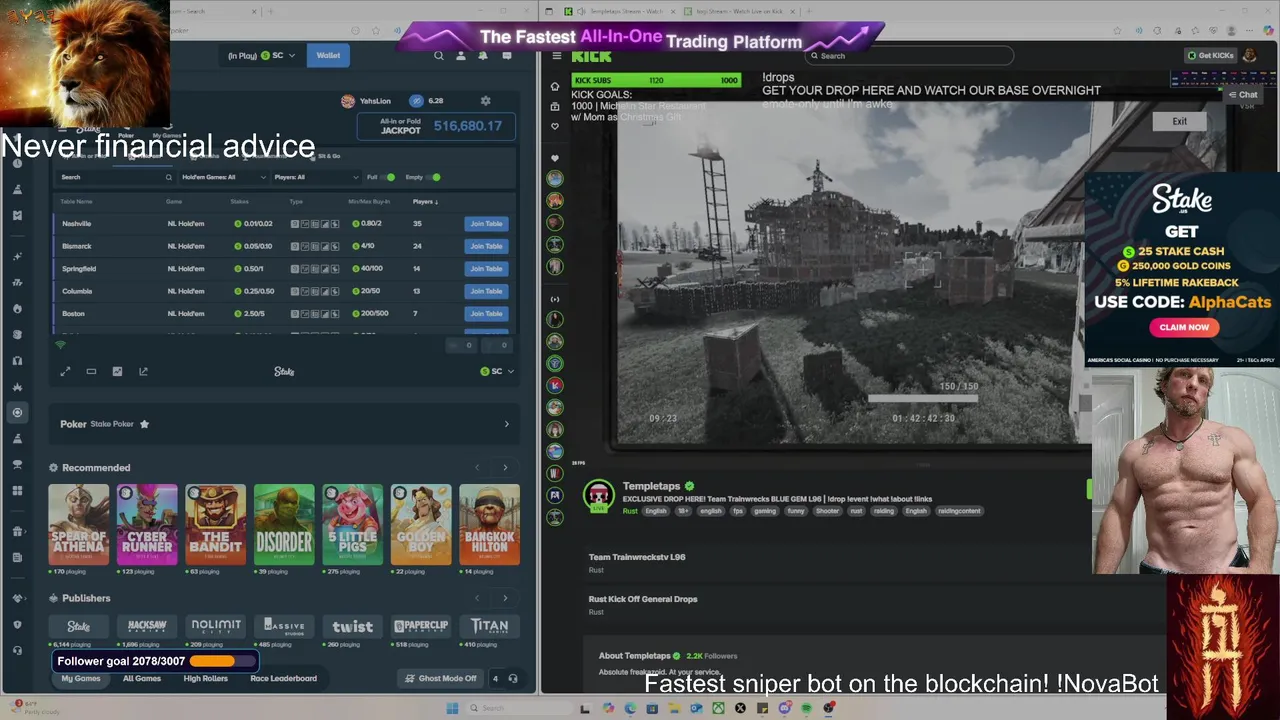Switch to High Rollers tab
Viewport: 1280px width, 720px height.
coord(206,678)
